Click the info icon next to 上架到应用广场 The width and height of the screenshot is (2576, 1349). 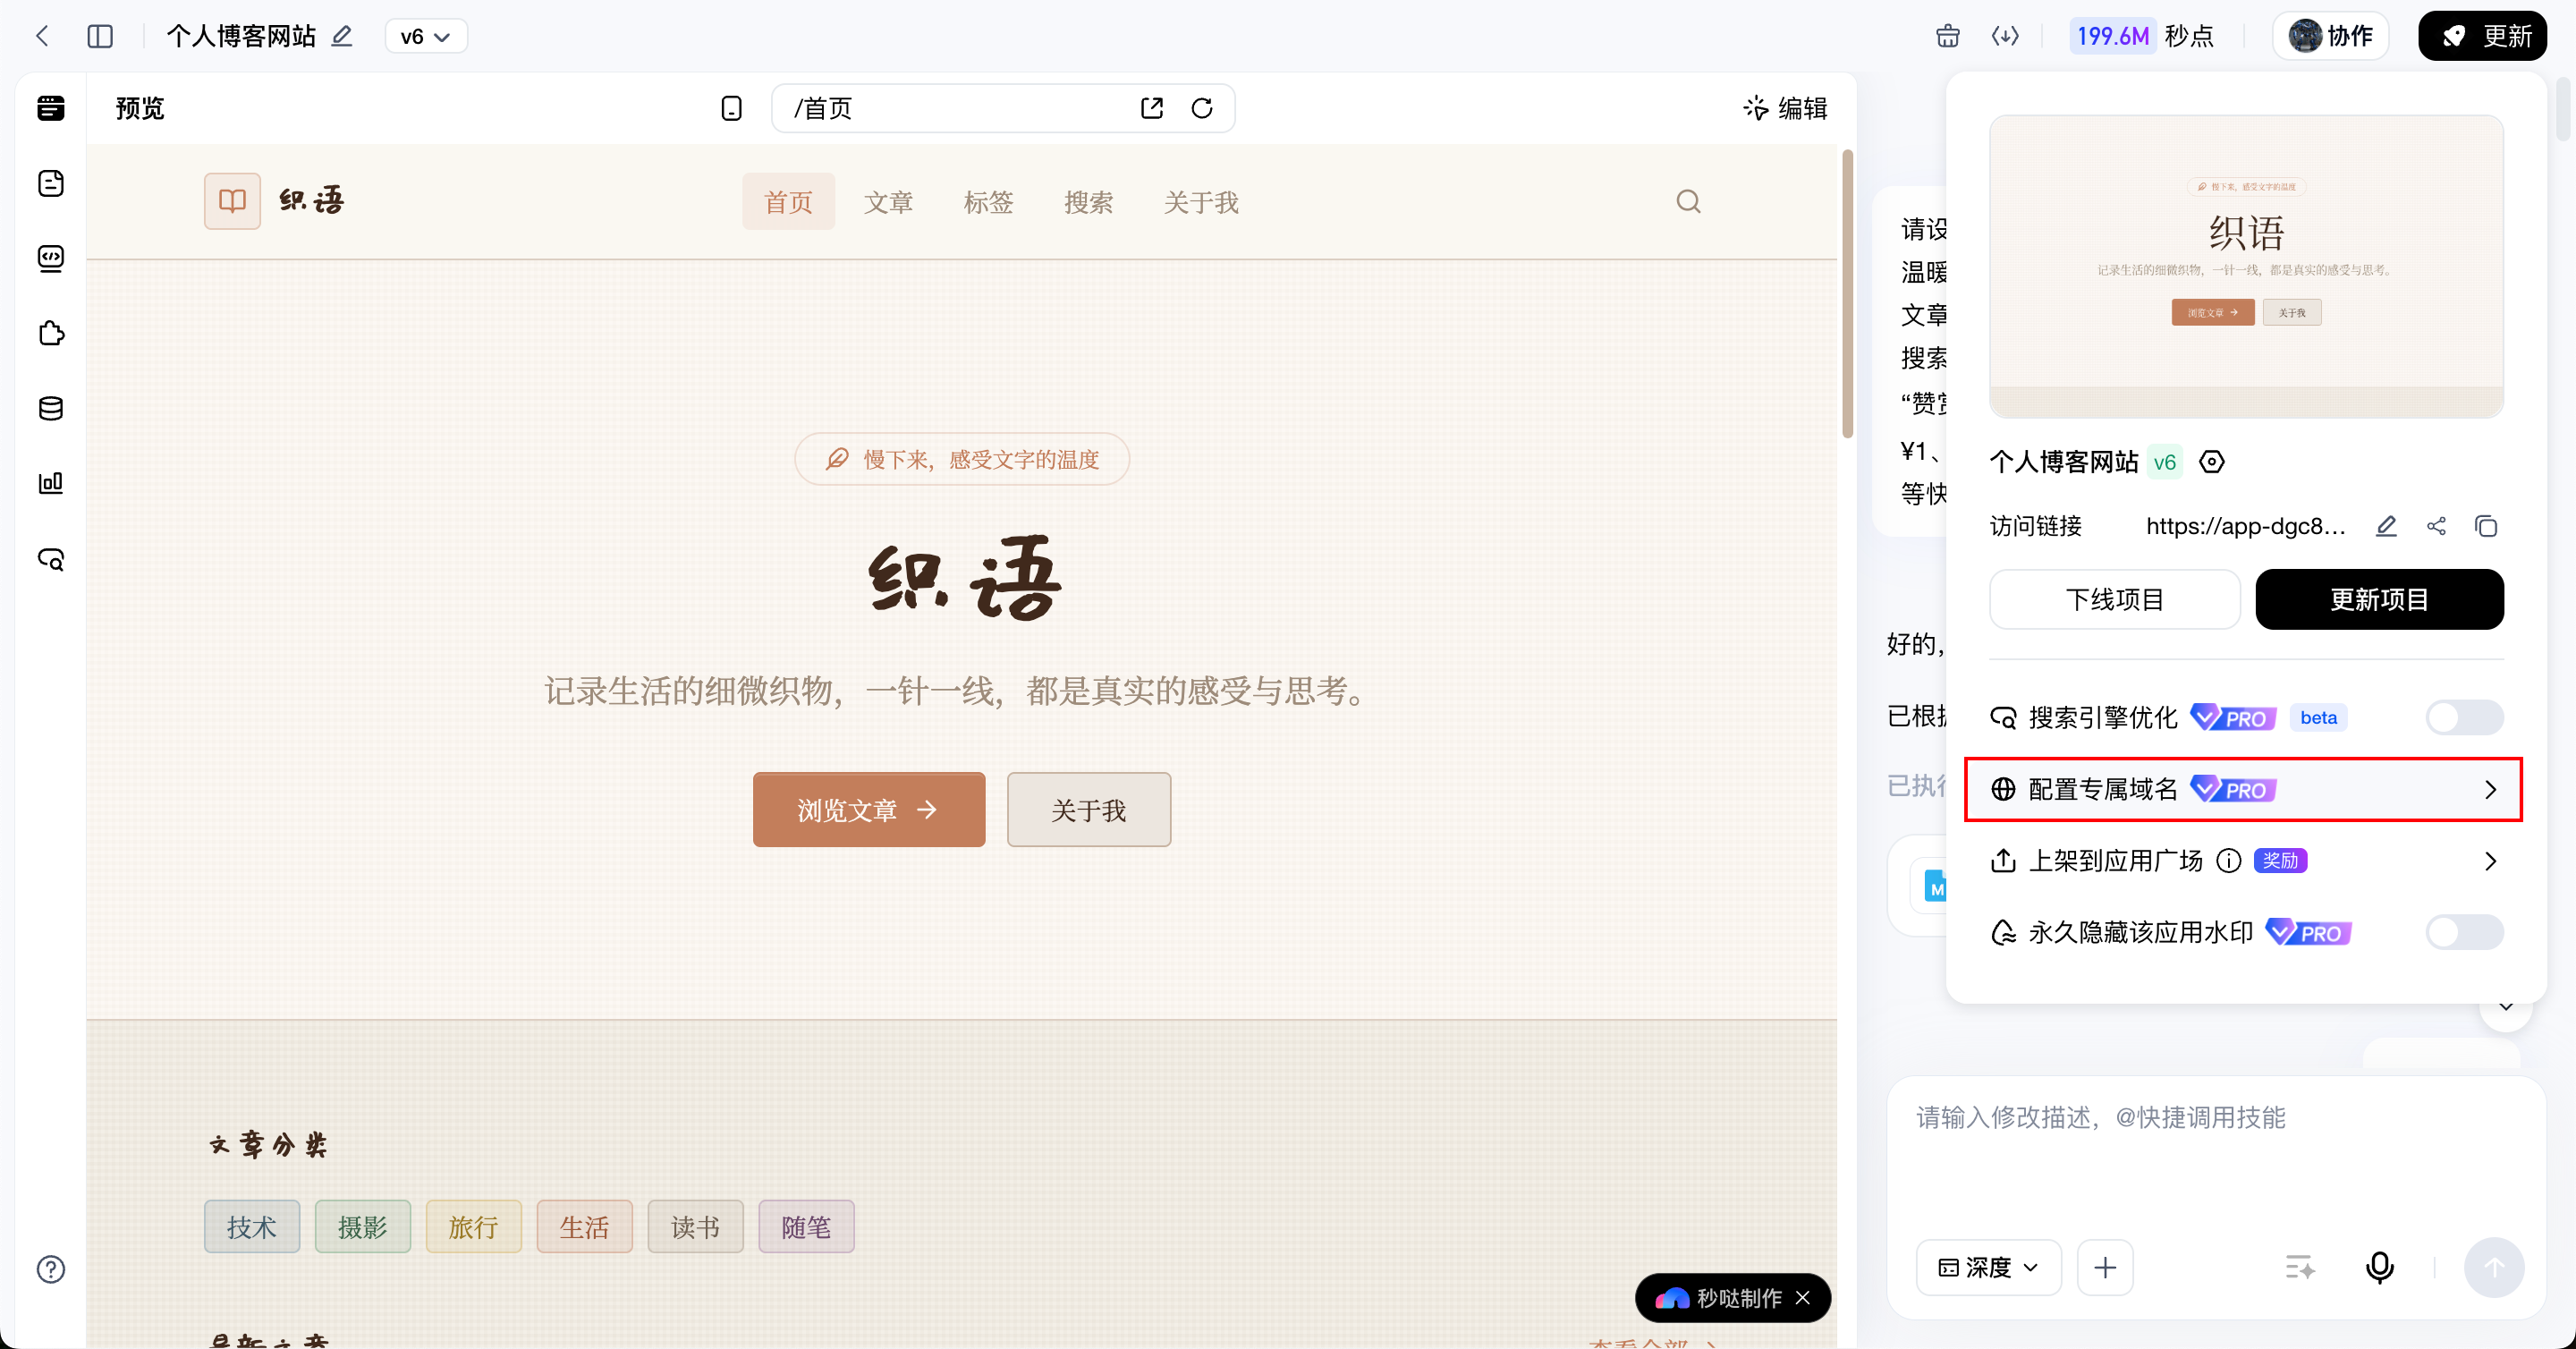2229,861
